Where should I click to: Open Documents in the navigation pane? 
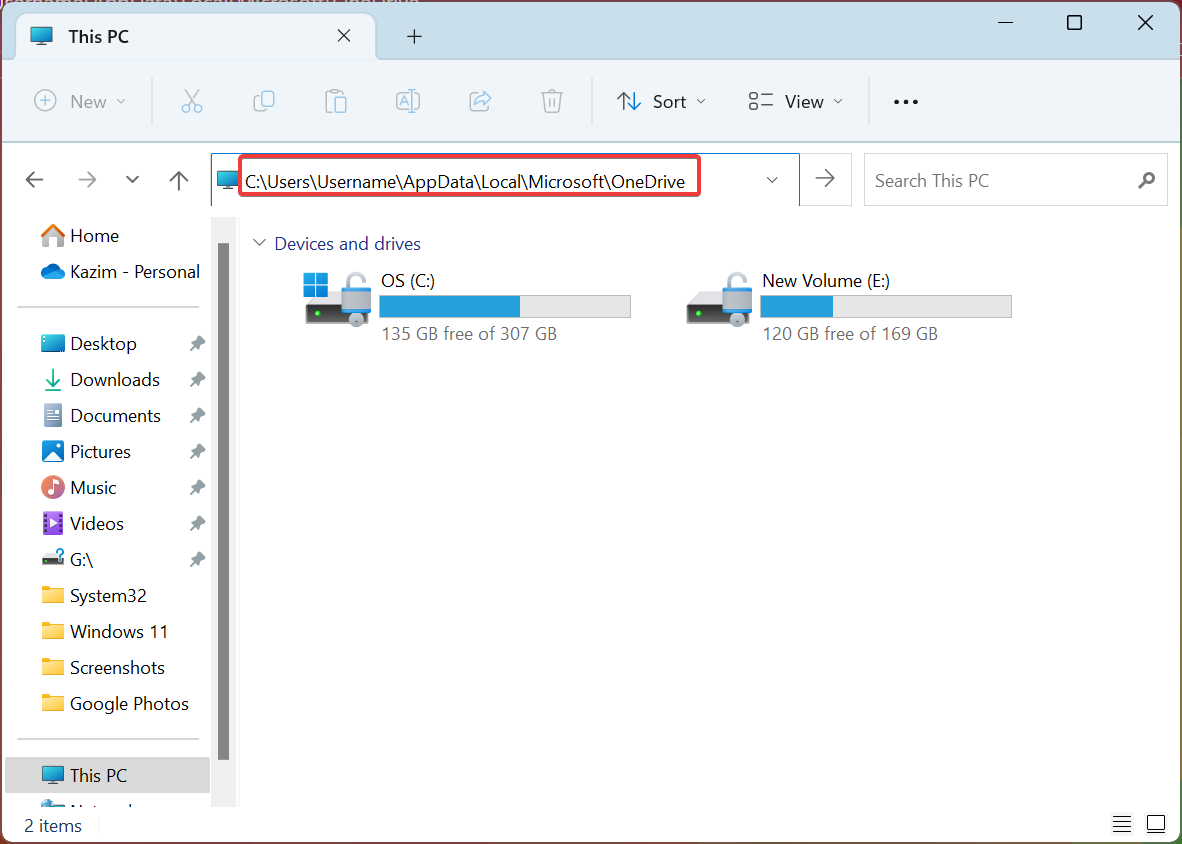pyautogui.click(x=100, y=415)
